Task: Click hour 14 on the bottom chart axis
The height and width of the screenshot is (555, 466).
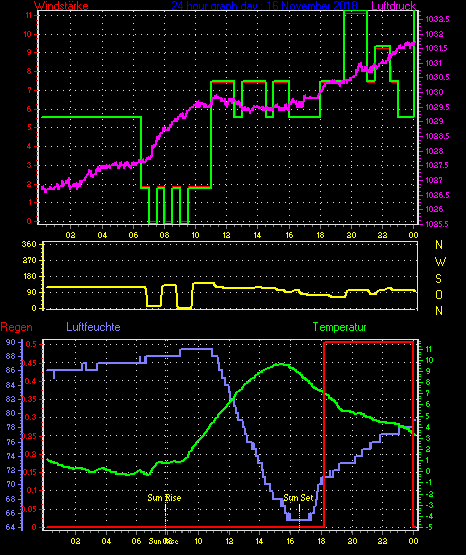Action: (259, 541)
